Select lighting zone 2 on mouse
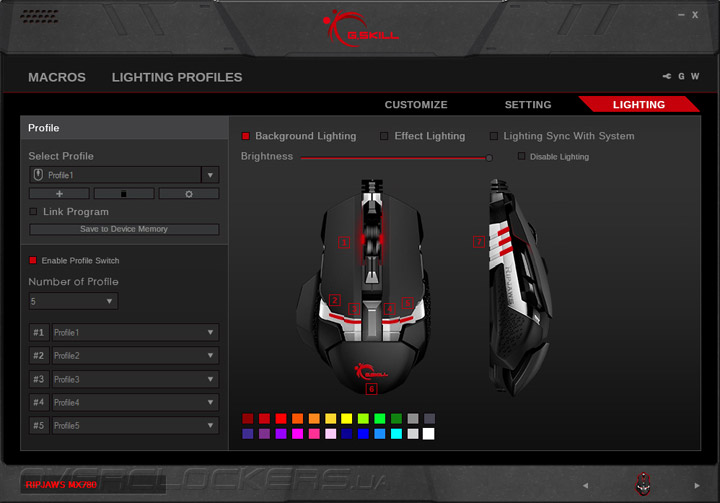The width and height of the screenshot is (720, 503). 335,300
